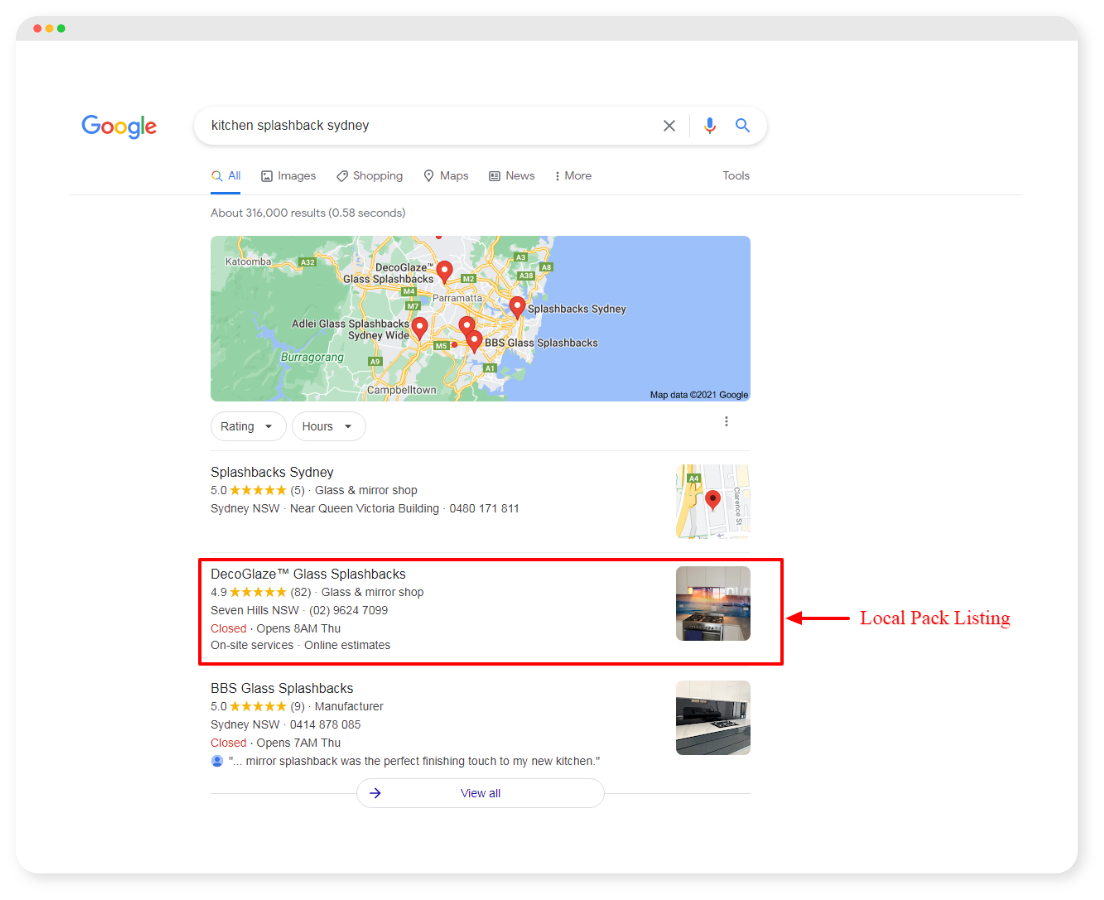Click Splashbacks Sydney map pin
The image size is (1104, 900).
[x=518, y=308]
